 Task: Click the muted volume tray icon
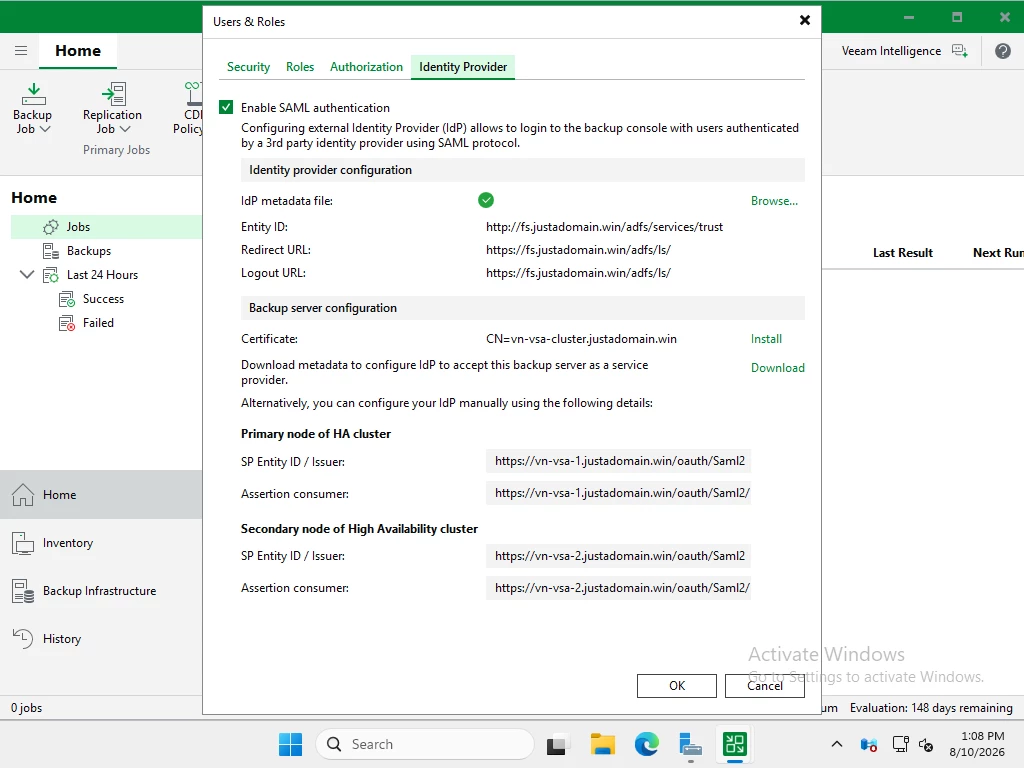926,744
